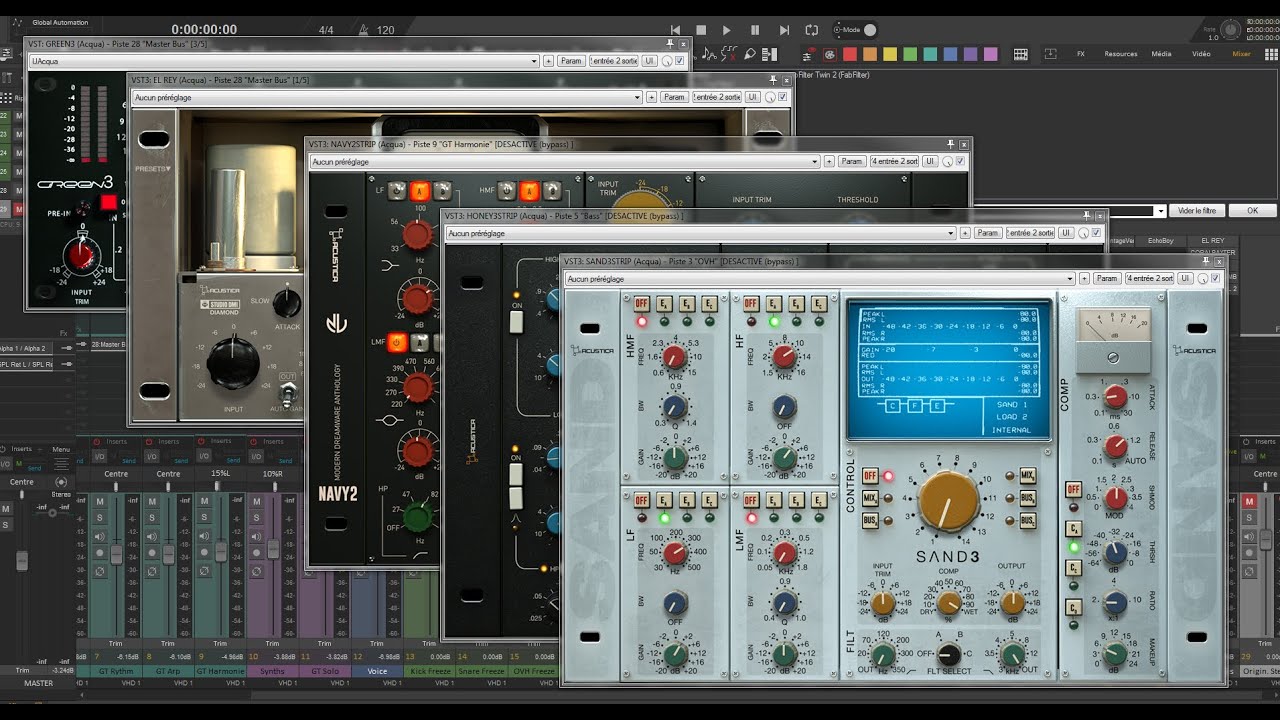The image size is (1280, 720).
Task: Click the Vider le filtre button
Action: pyautogui.click(x=1197, y=211)
